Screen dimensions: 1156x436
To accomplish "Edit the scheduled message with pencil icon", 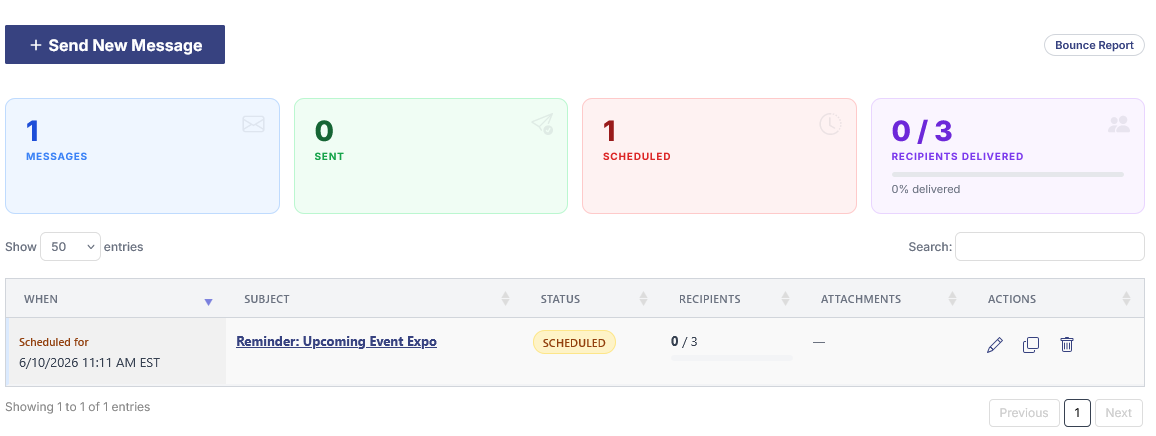I will tap(995, 345).
